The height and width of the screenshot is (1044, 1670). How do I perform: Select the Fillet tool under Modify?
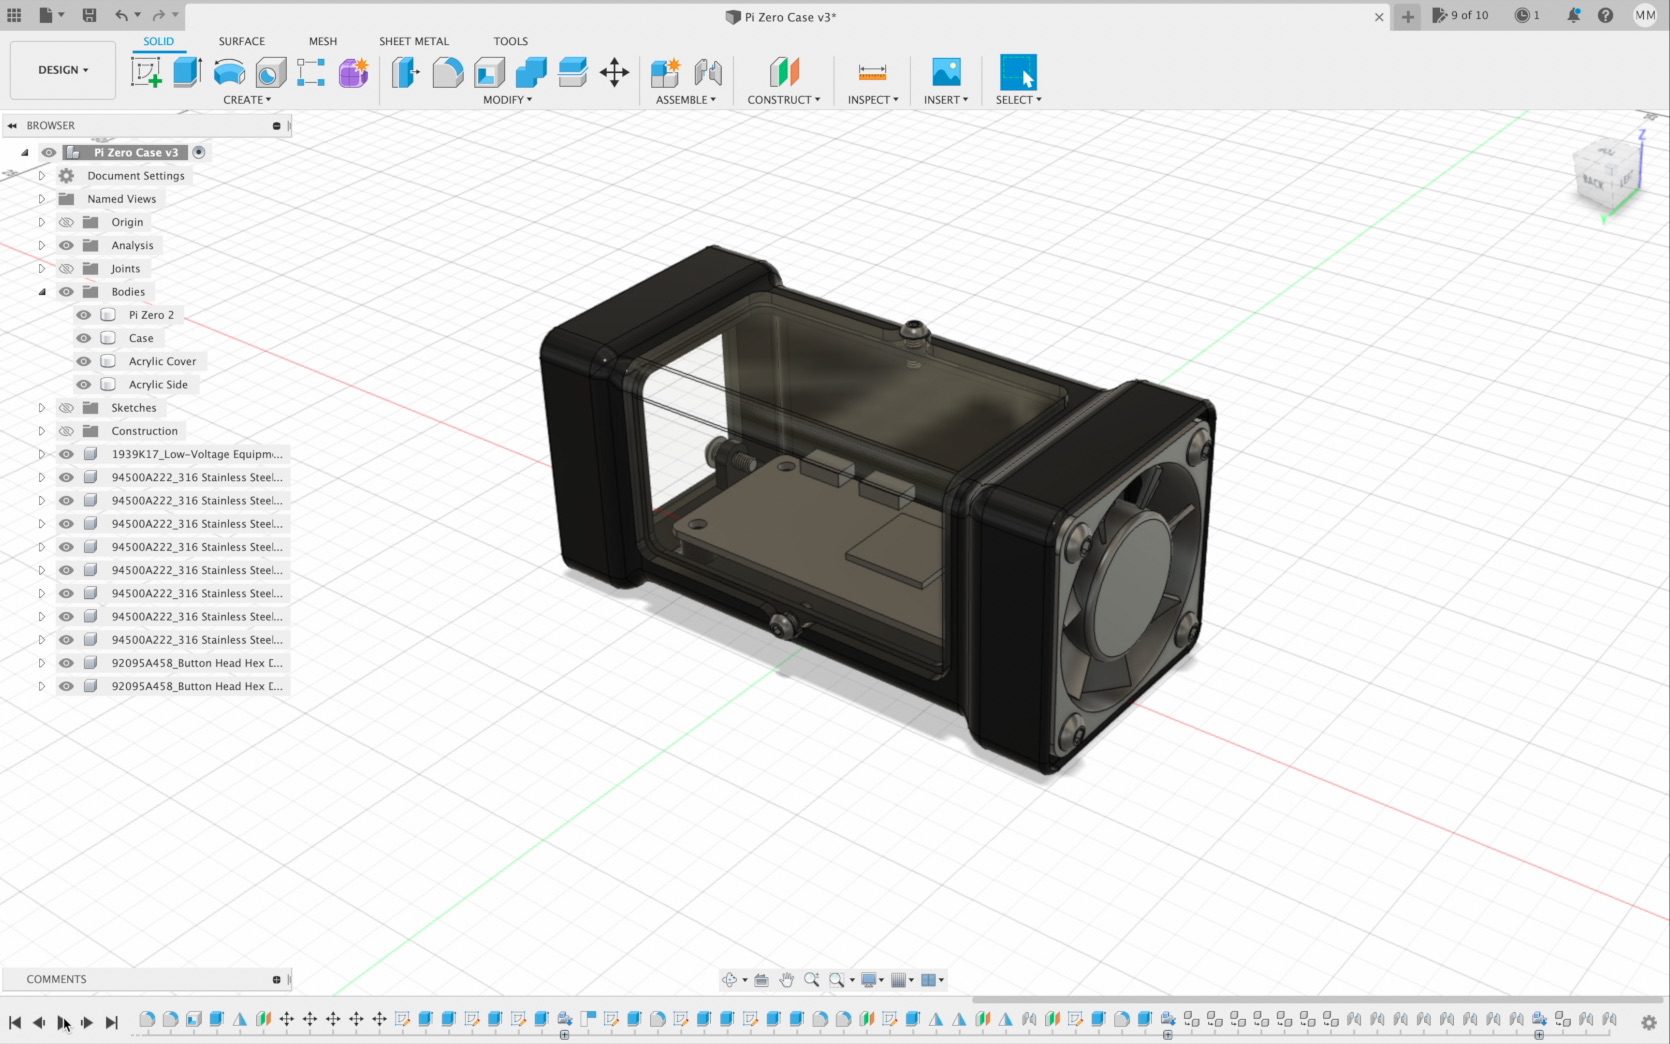[447, 72]
